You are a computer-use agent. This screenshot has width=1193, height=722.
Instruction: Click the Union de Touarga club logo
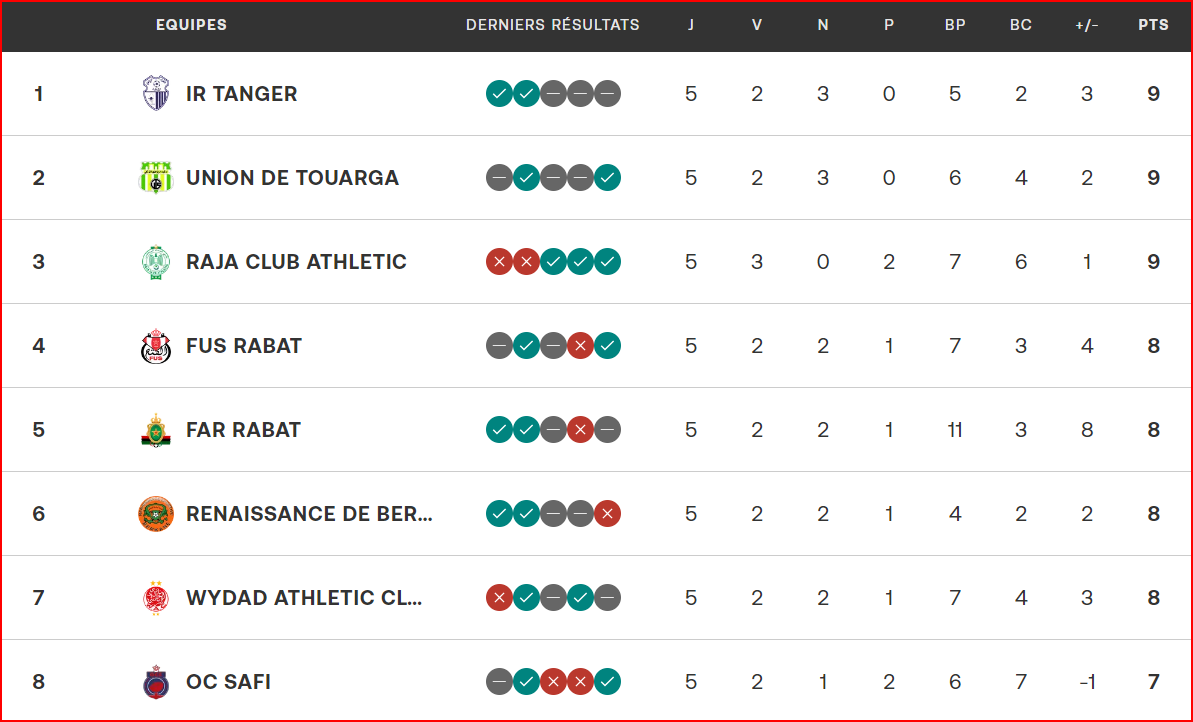coord(156,177)
